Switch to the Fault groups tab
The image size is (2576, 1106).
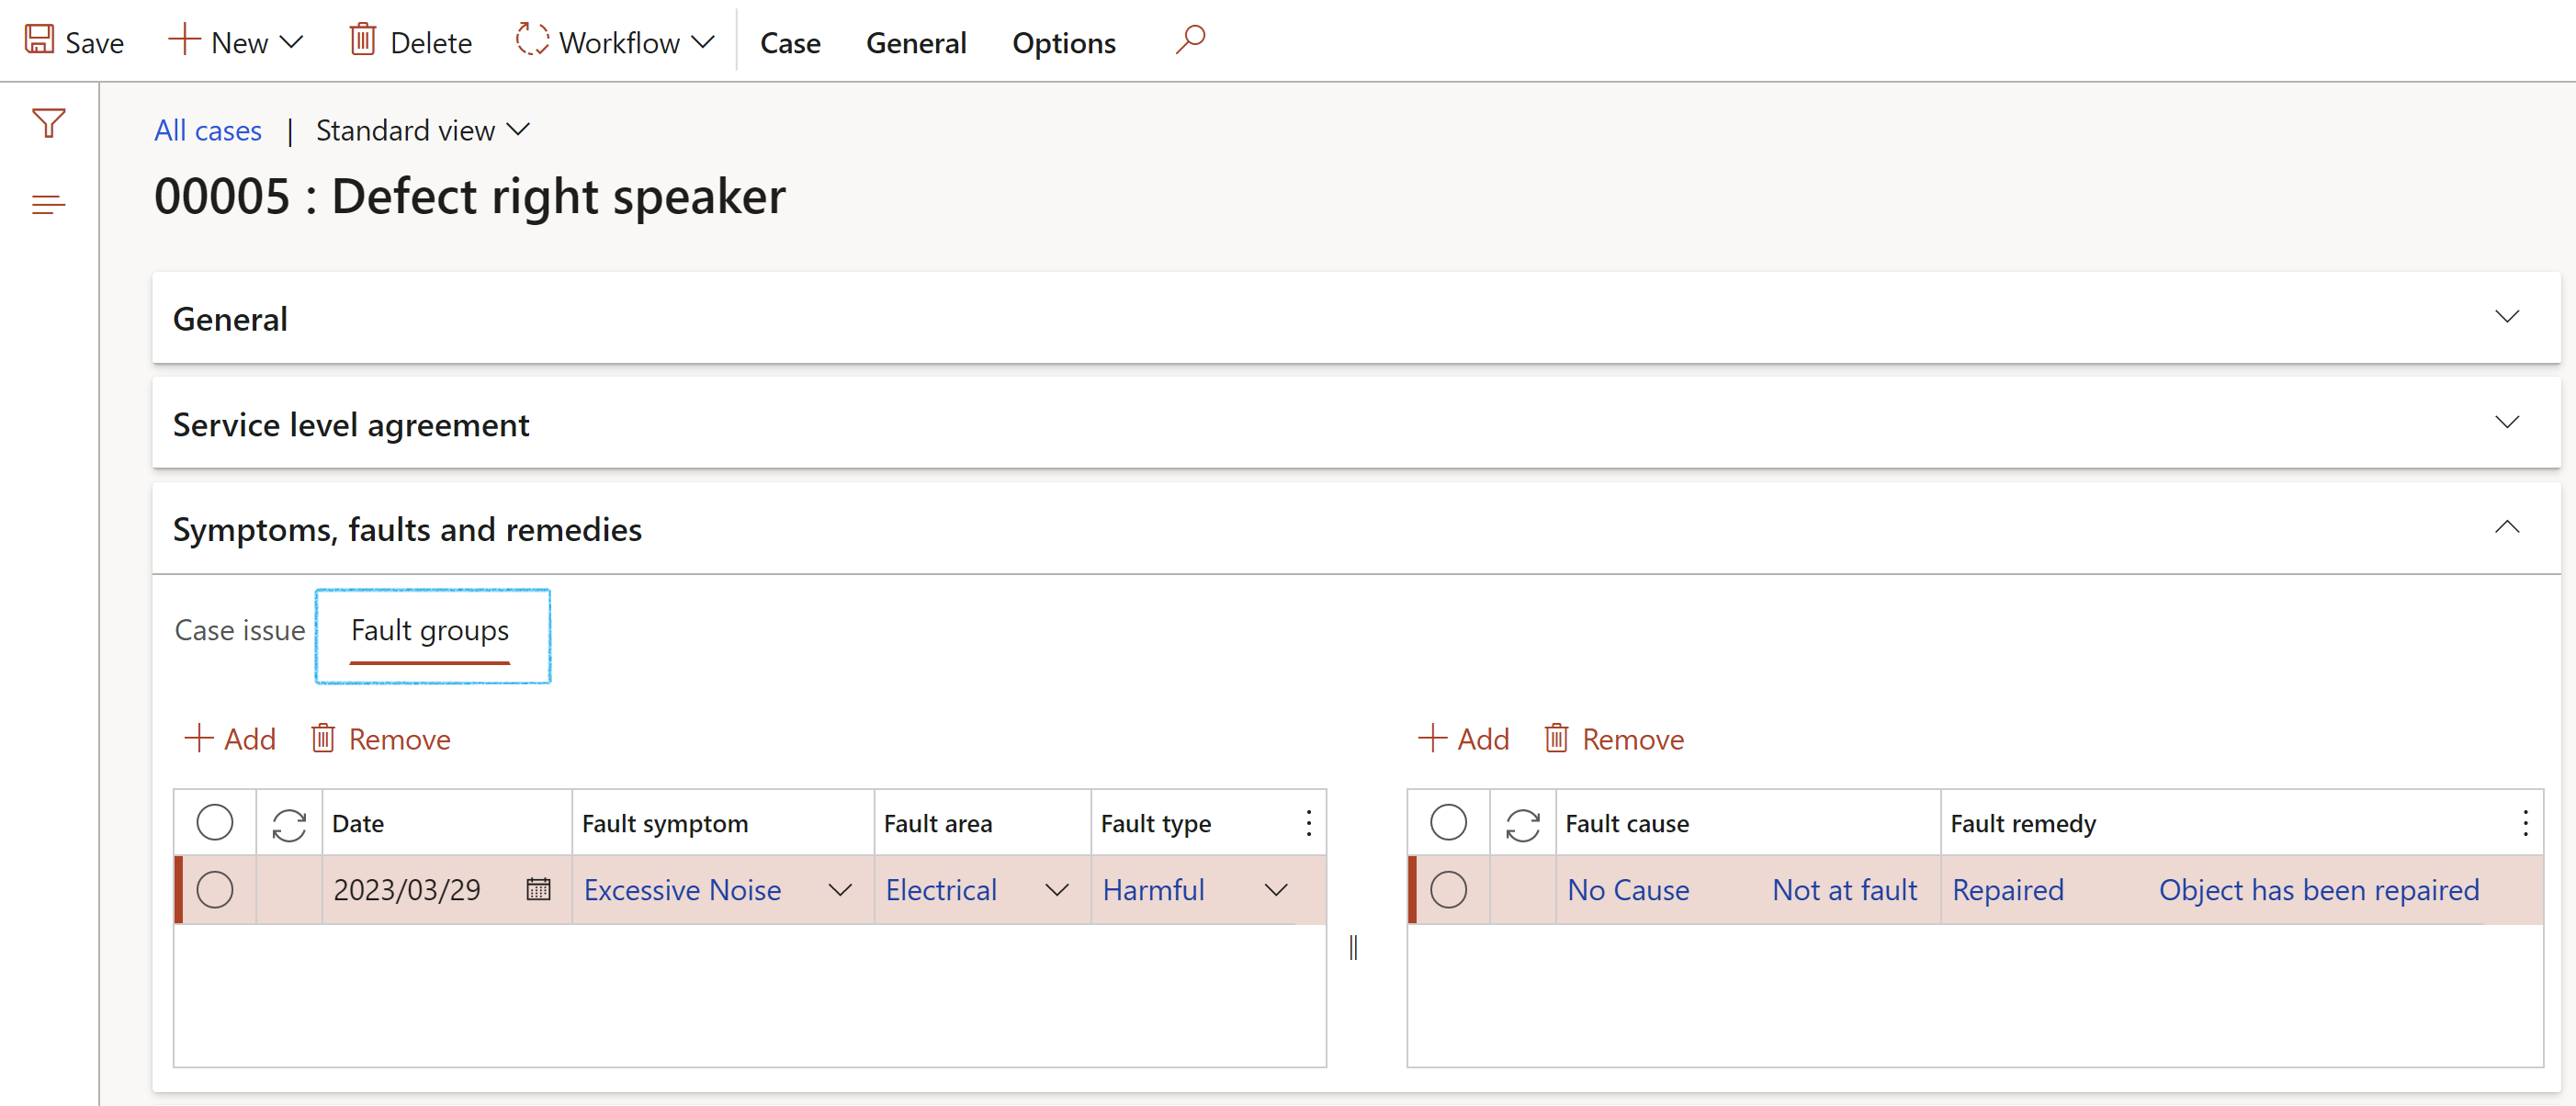point(430,632)
